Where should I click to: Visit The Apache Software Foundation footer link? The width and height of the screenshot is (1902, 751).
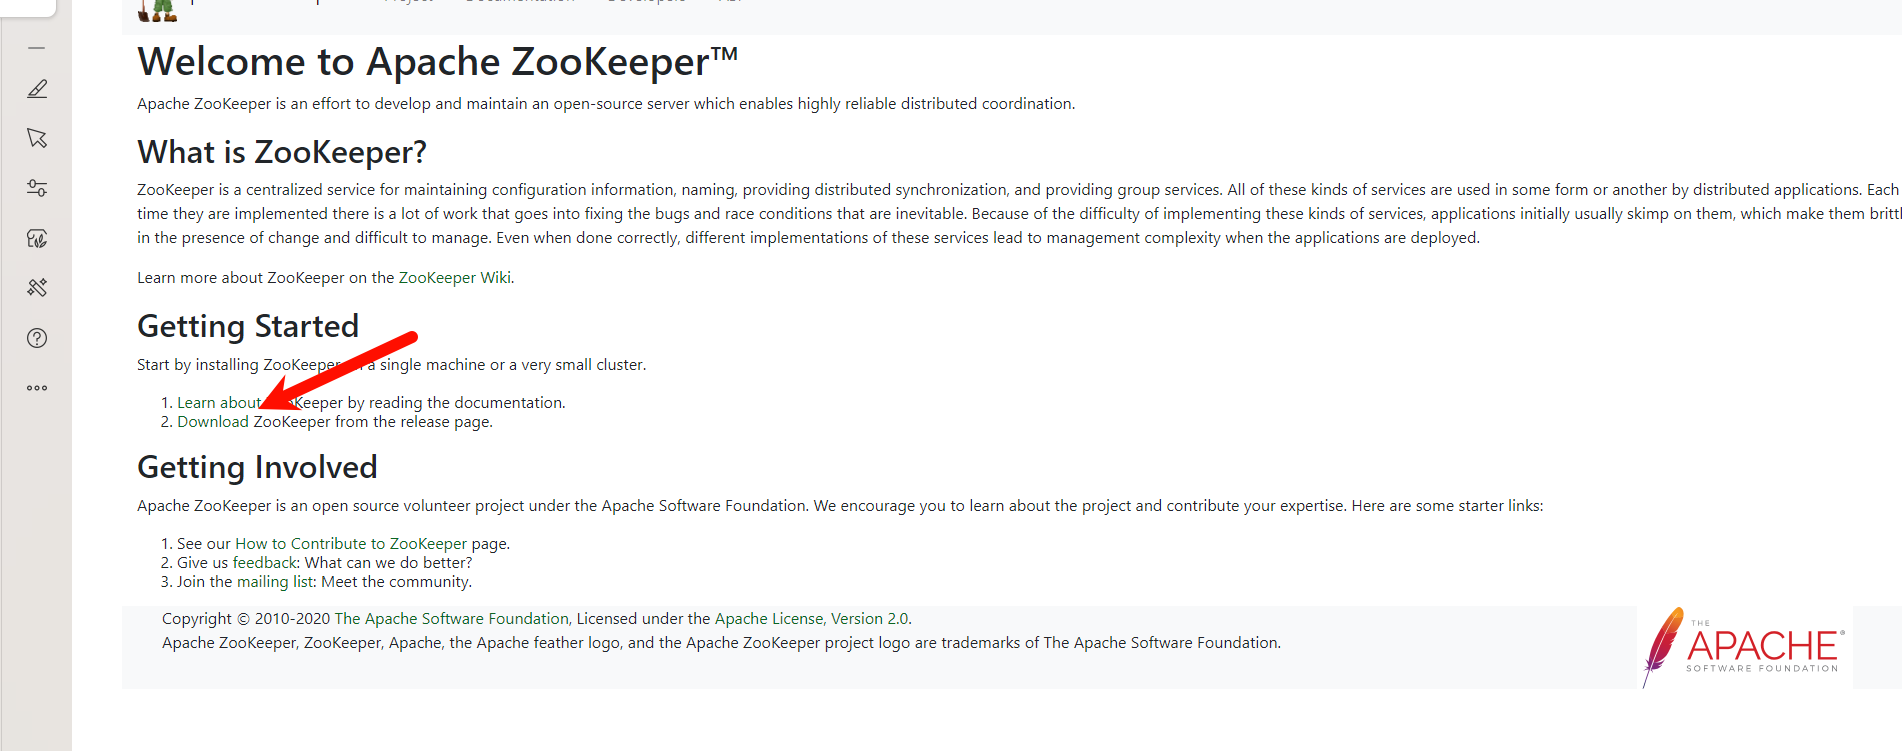[451, 619]
